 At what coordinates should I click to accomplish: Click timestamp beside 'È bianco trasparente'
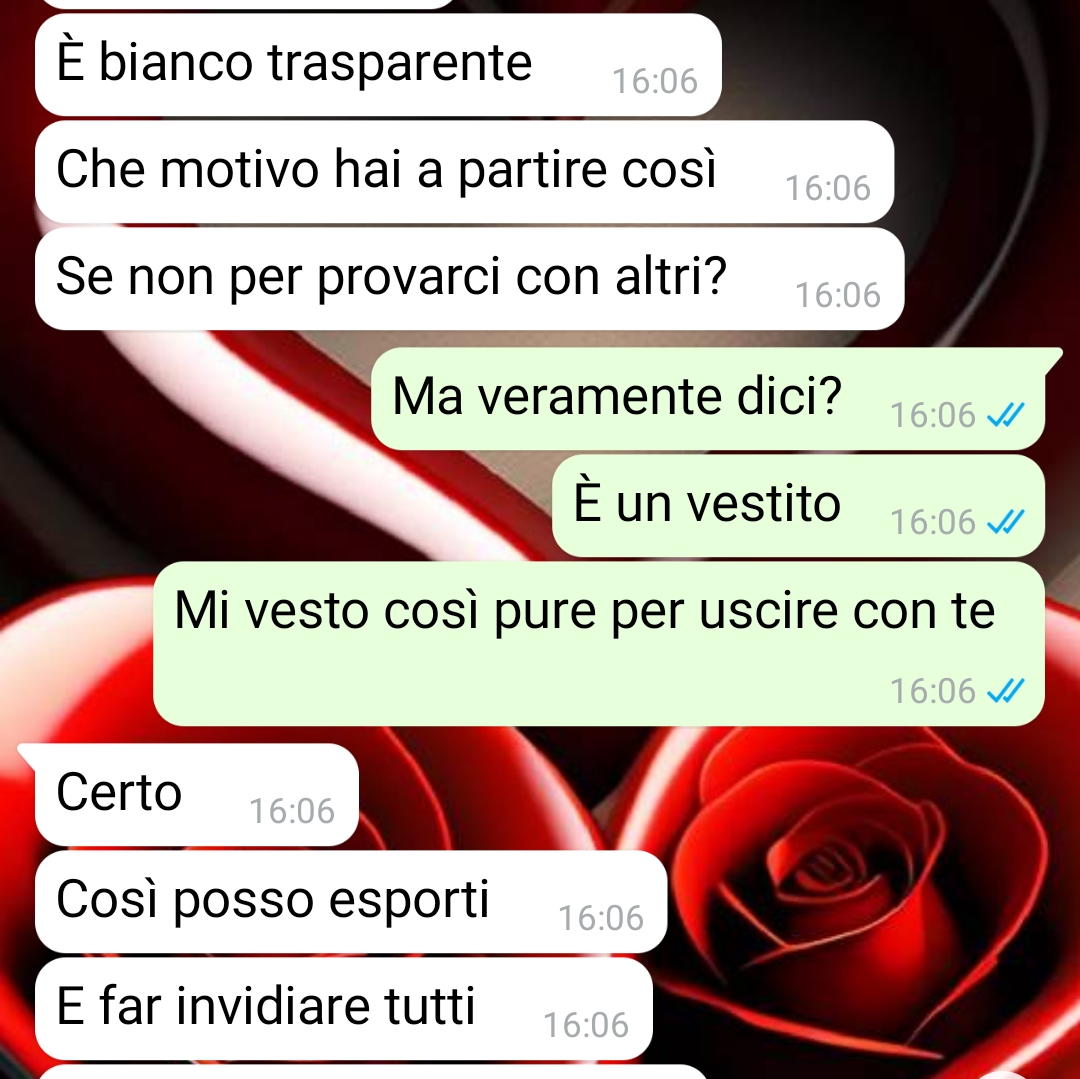pos(655,81)
